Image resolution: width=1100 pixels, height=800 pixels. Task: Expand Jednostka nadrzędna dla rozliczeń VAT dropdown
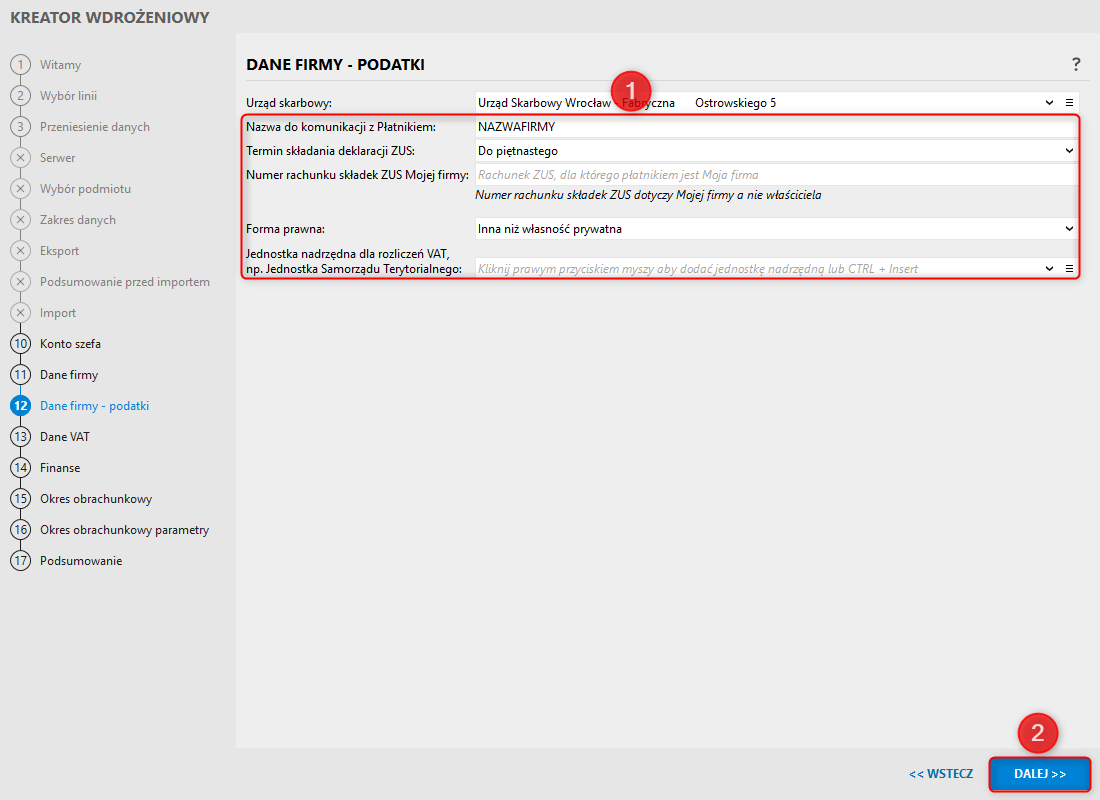pyautogui.click(x=1049, y=269)
